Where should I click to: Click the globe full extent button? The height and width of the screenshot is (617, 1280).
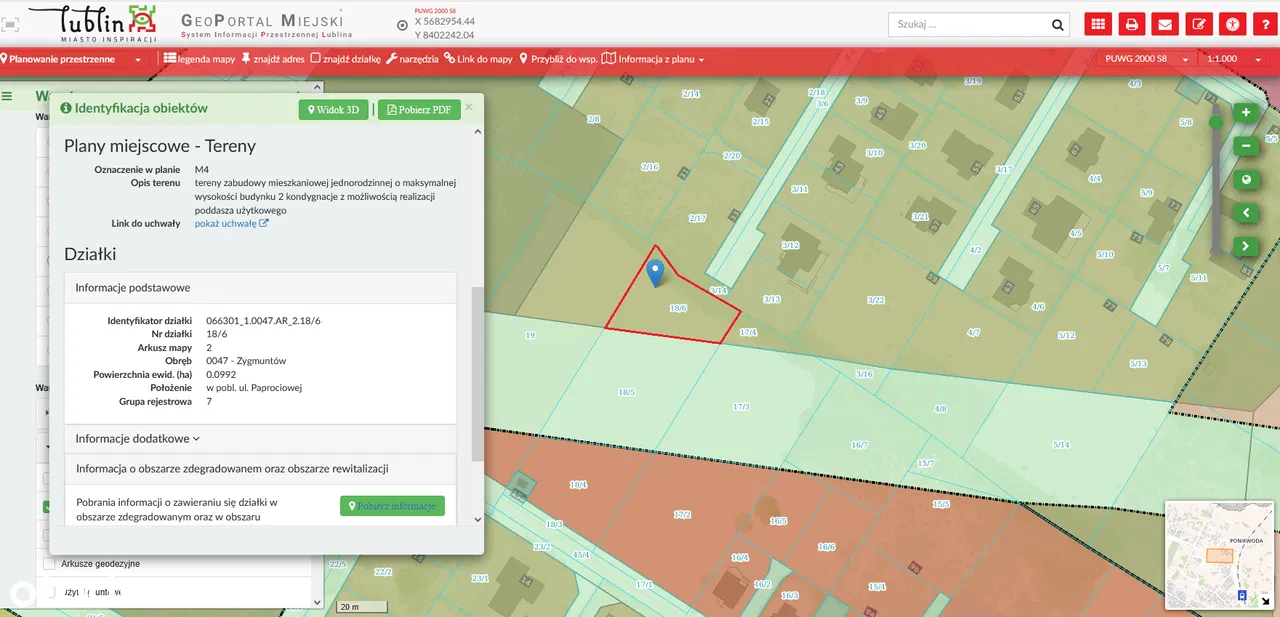(1246, 180)
